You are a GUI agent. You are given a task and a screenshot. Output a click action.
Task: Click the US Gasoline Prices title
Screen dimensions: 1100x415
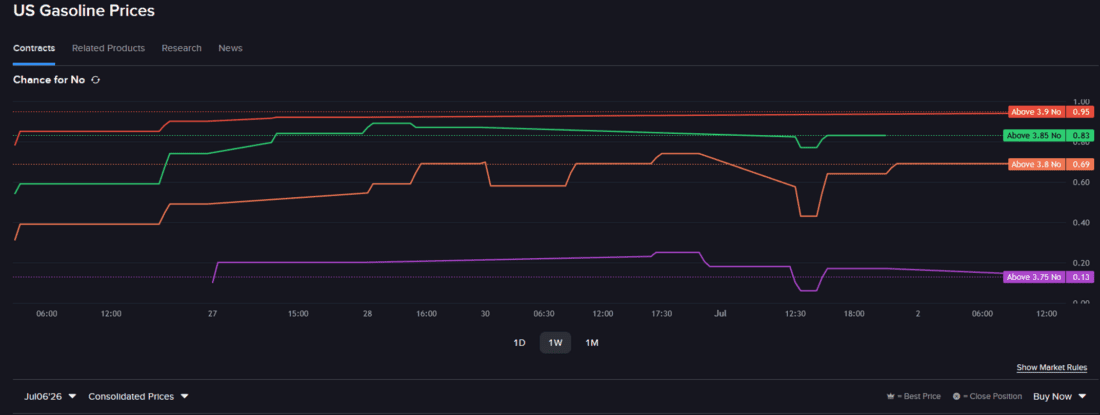point(84,11)
